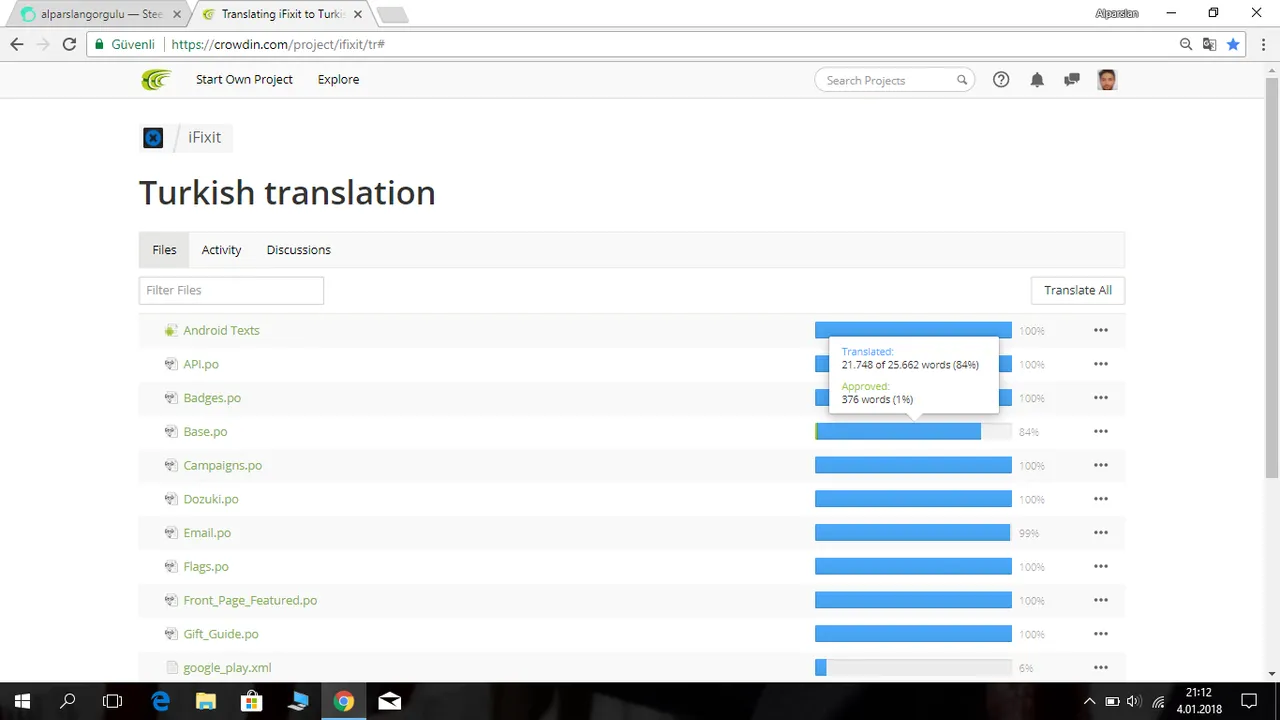Open the Dozuki.po file link

pos(211,499)
